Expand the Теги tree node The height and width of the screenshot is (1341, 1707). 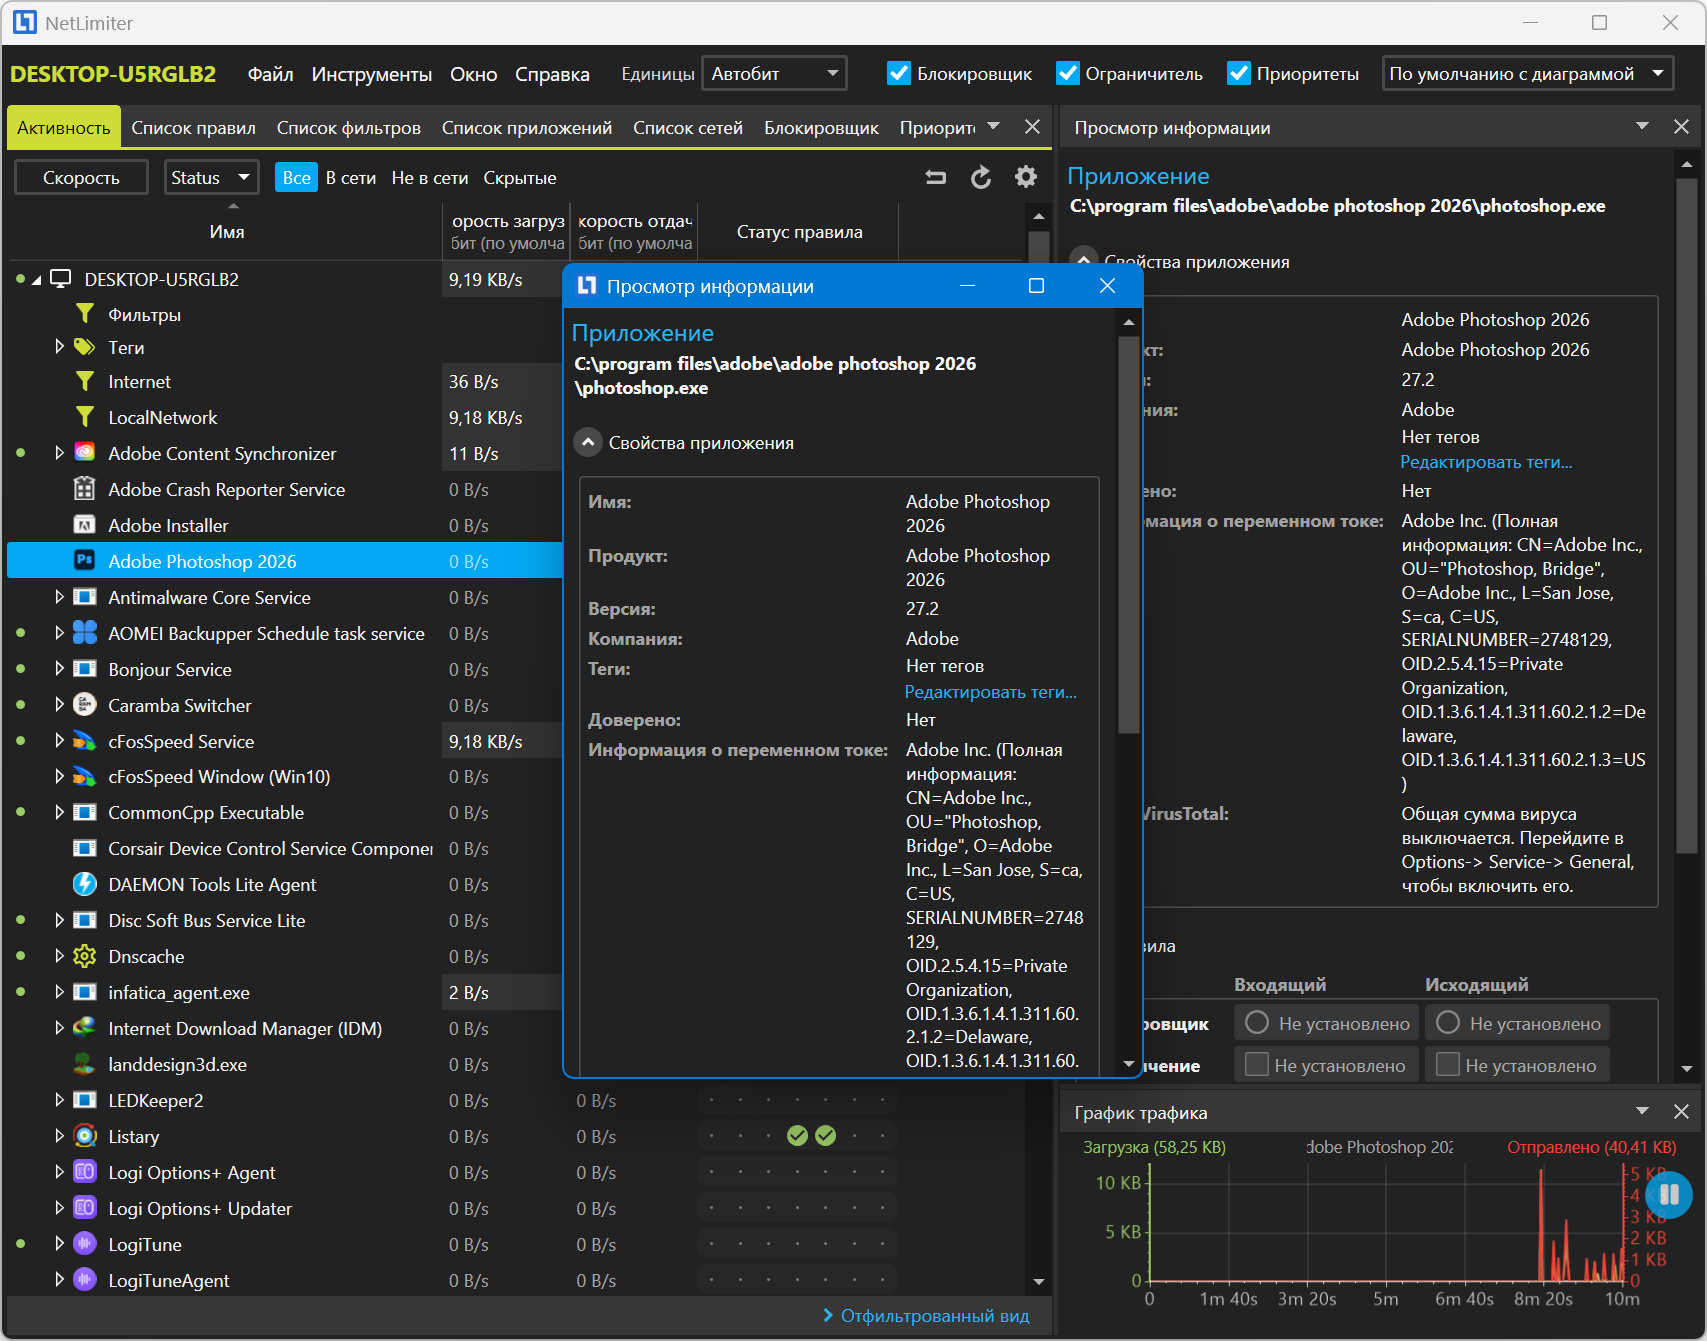pyautogui.click(x=59, y=347)
